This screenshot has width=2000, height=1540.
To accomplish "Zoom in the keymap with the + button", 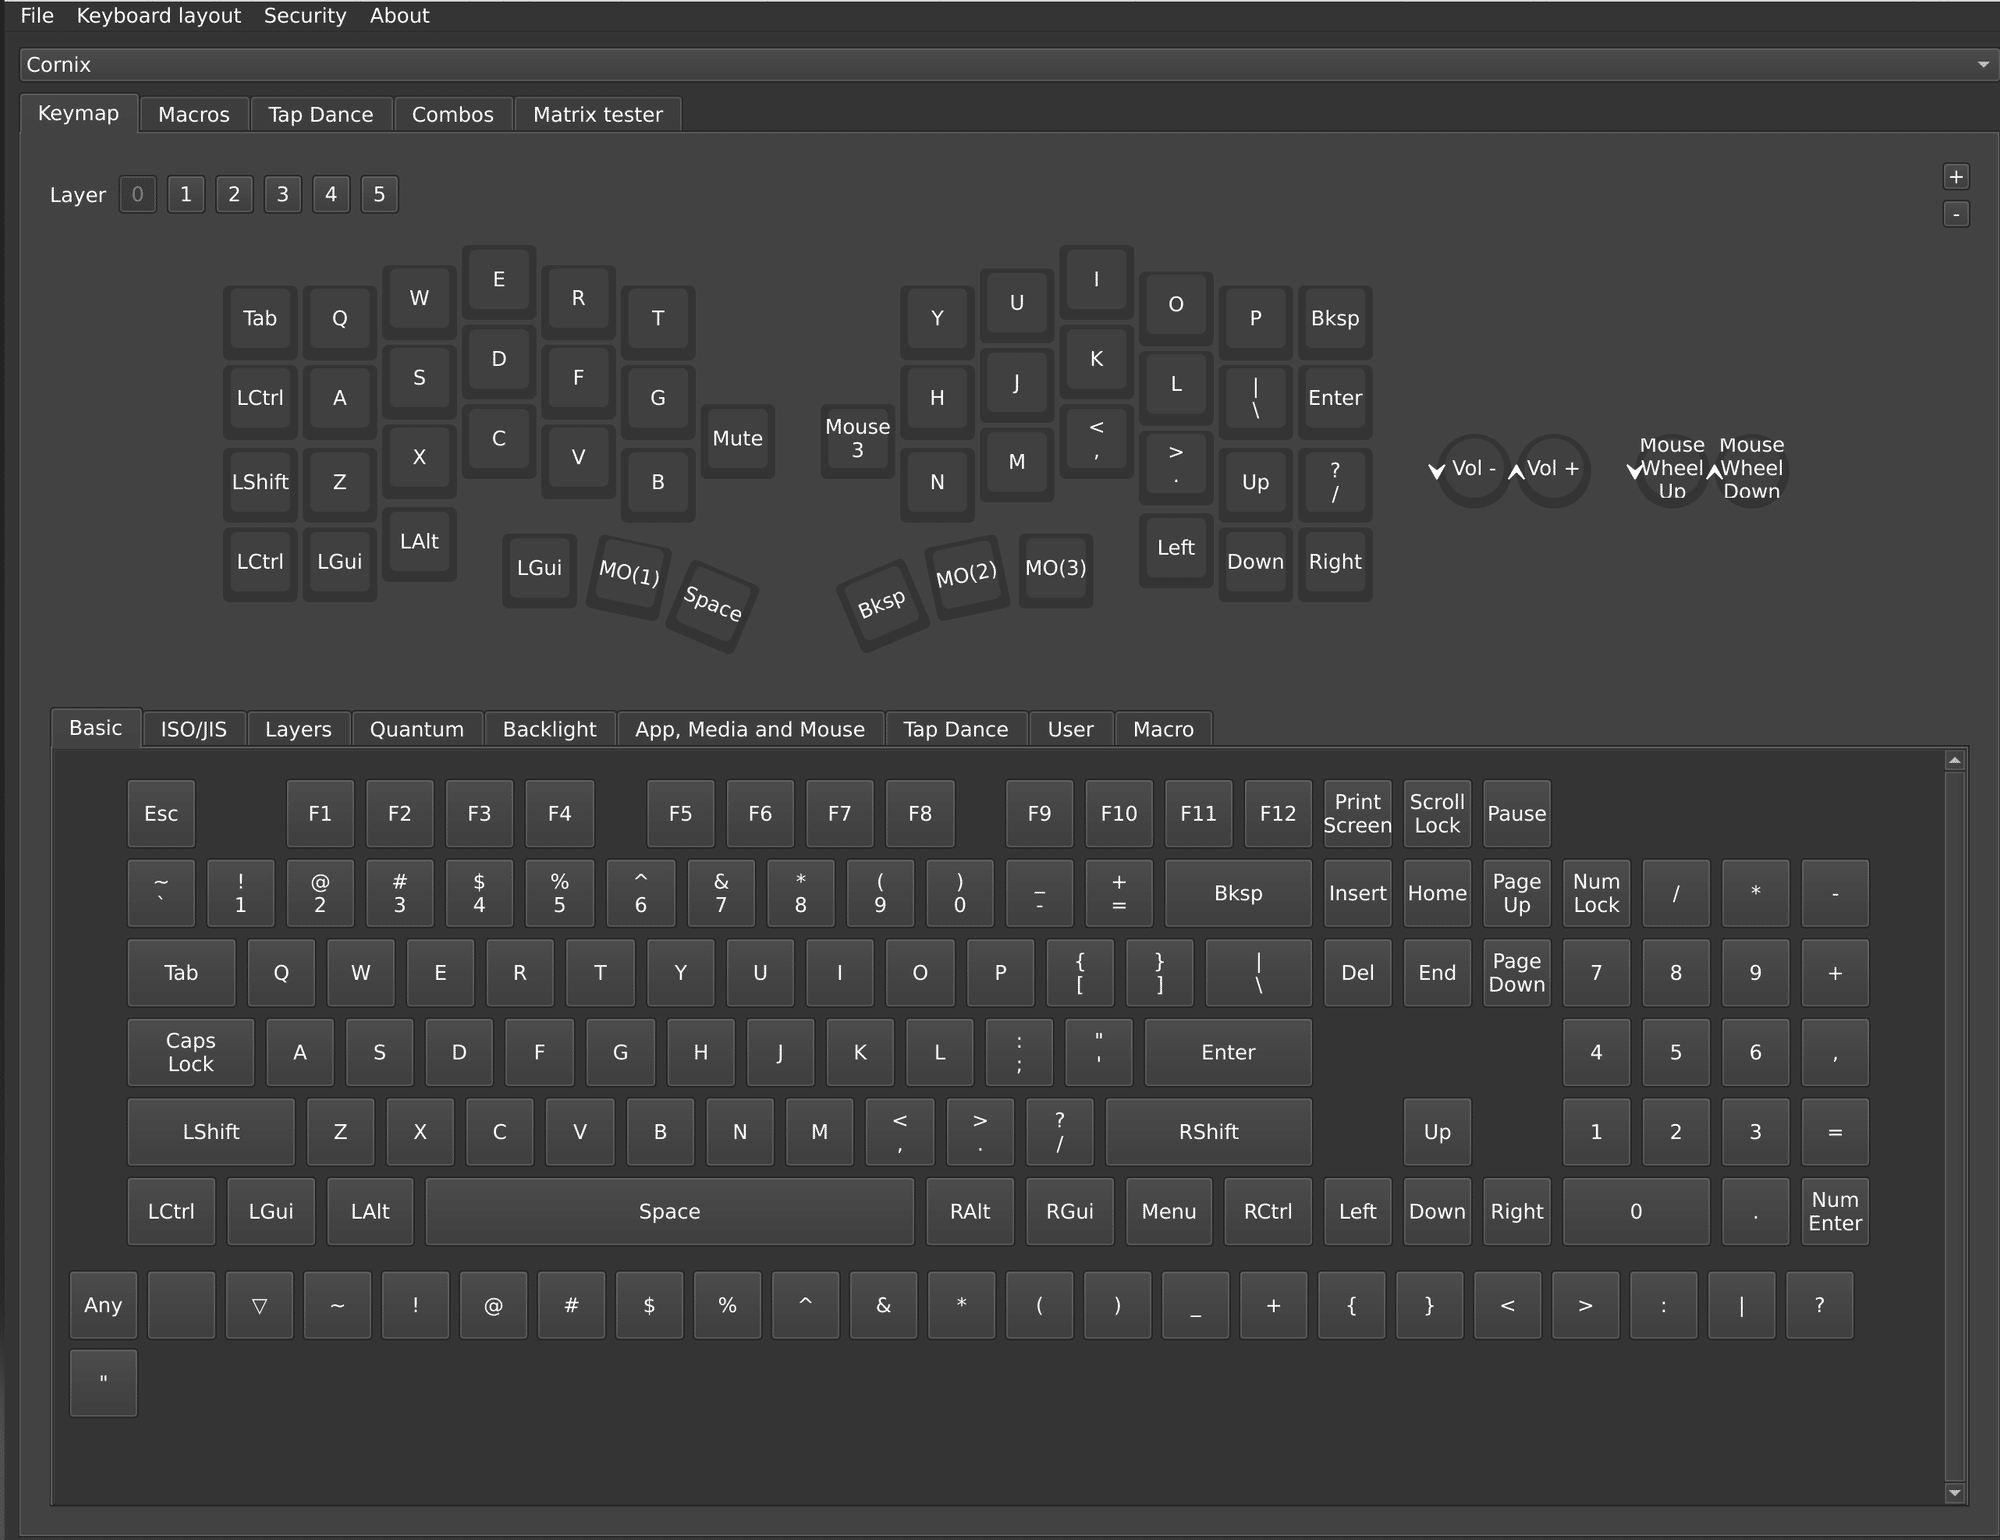I will click(x=1956, y=176).
